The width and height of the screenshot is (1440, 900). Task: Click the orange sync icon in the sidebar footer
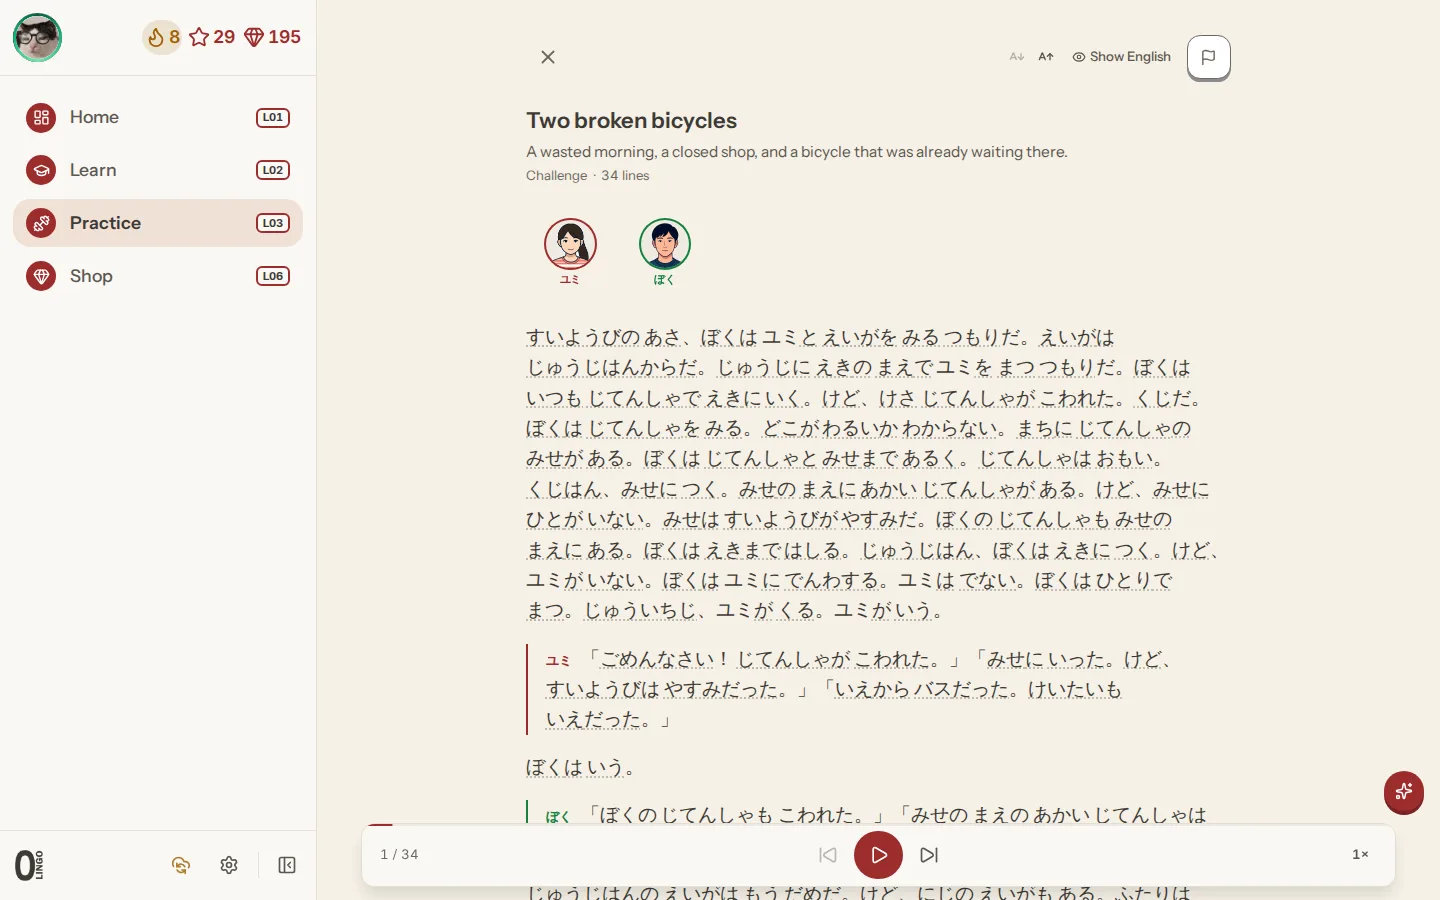[x=181, y=865]
